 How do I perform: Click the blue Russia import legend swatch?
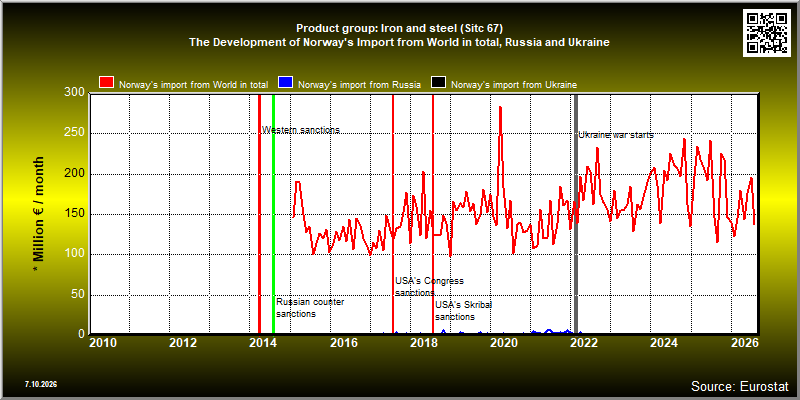pyautogui.click(x=285, y=84)
